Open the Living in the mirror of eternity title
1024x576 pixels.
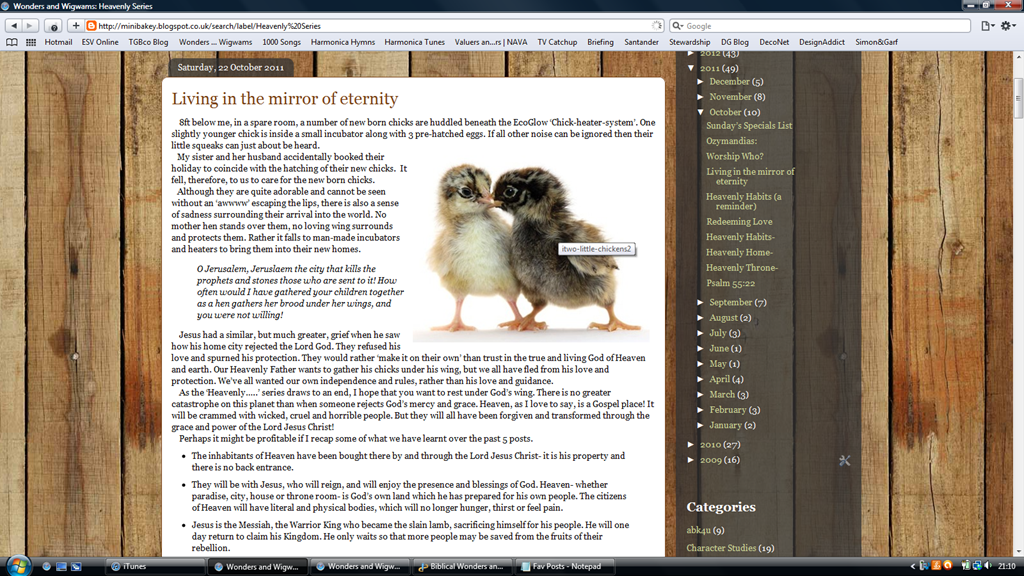pyautogui.click(x=285, y=99)
